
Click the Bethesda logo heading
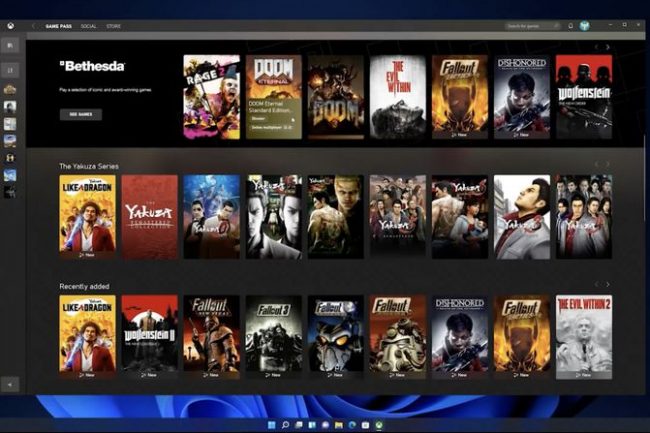coord(92,66)
